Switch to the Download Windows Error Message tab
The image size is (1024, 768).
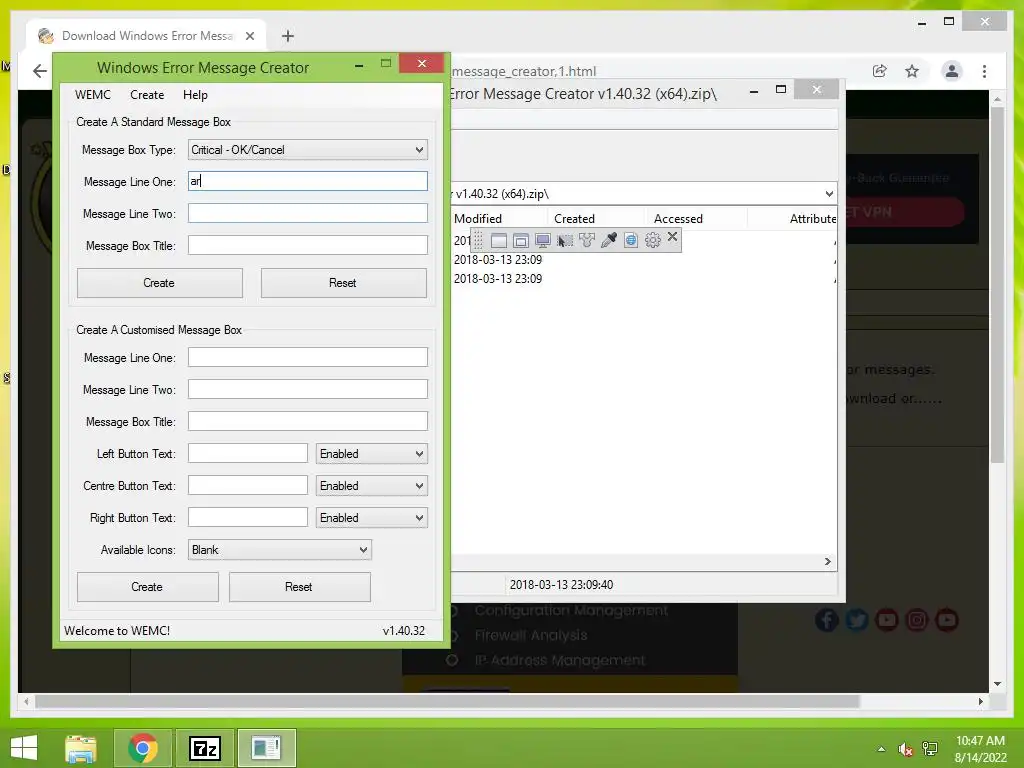147,36
